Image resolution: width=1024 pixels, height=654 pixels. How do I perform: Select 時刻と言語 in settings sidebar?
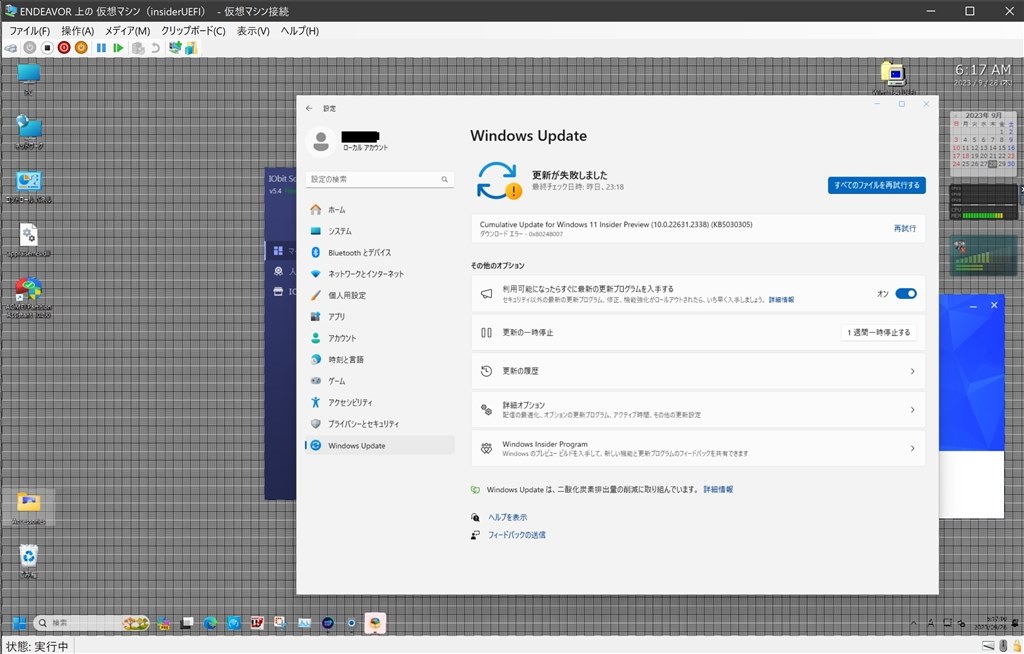pos(379,359)
